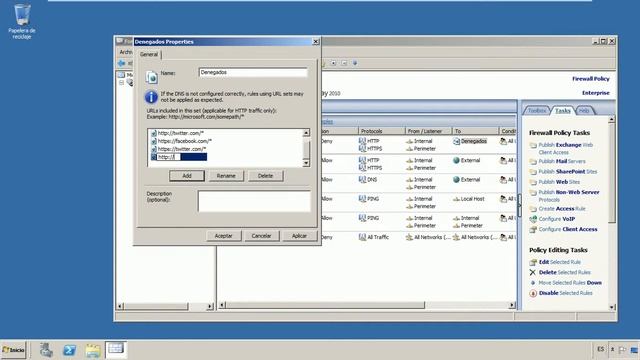The image size is (640, 360).
Task: Click the Local Host destination cell
Action: pos(469,199)
